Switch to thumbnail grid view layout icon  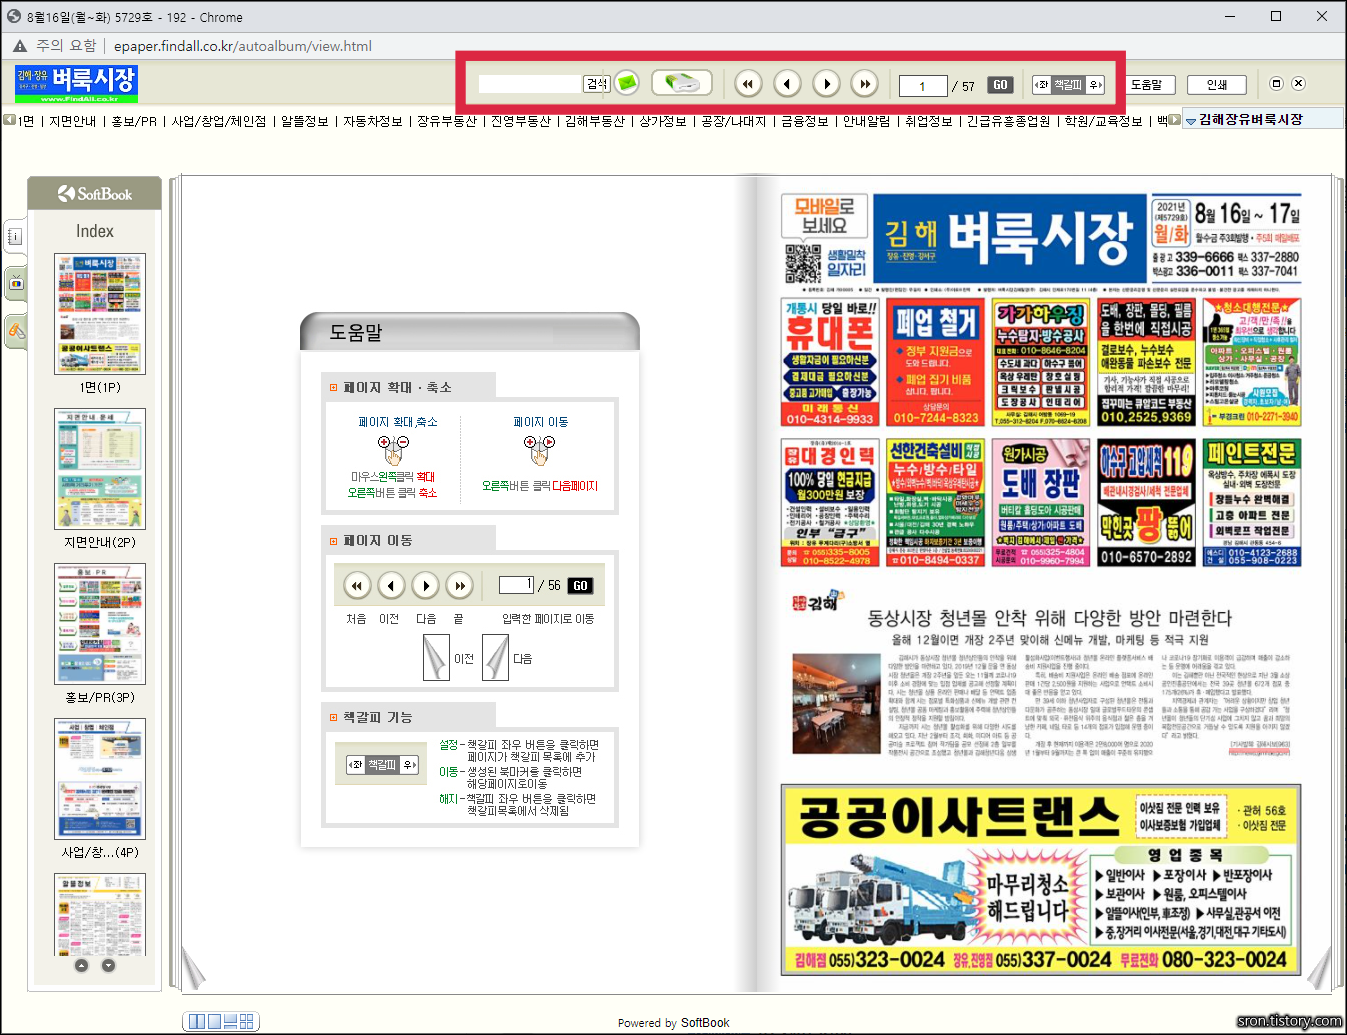pyautogui.click(x=247, y=1021)
